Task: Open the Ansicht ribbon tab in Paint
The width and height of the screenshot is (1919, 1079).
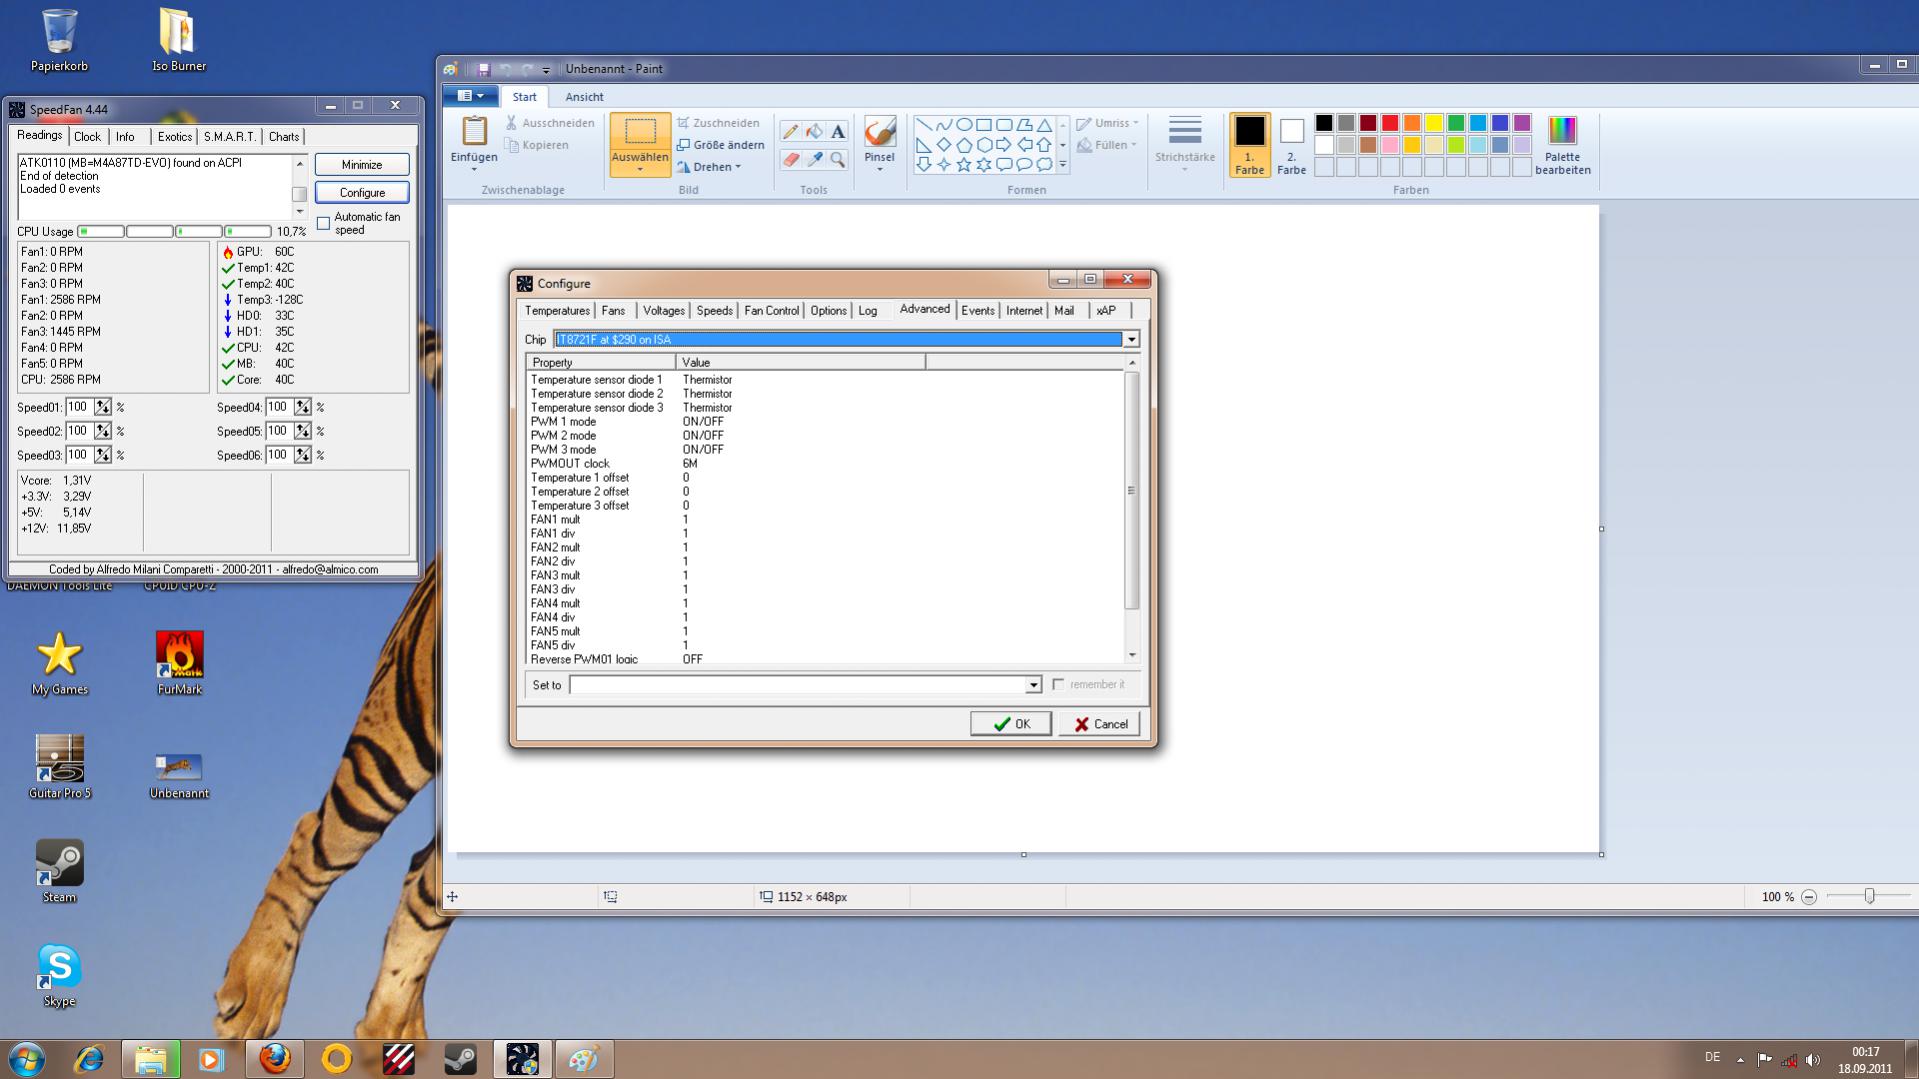Action: [x=584, y=97]
